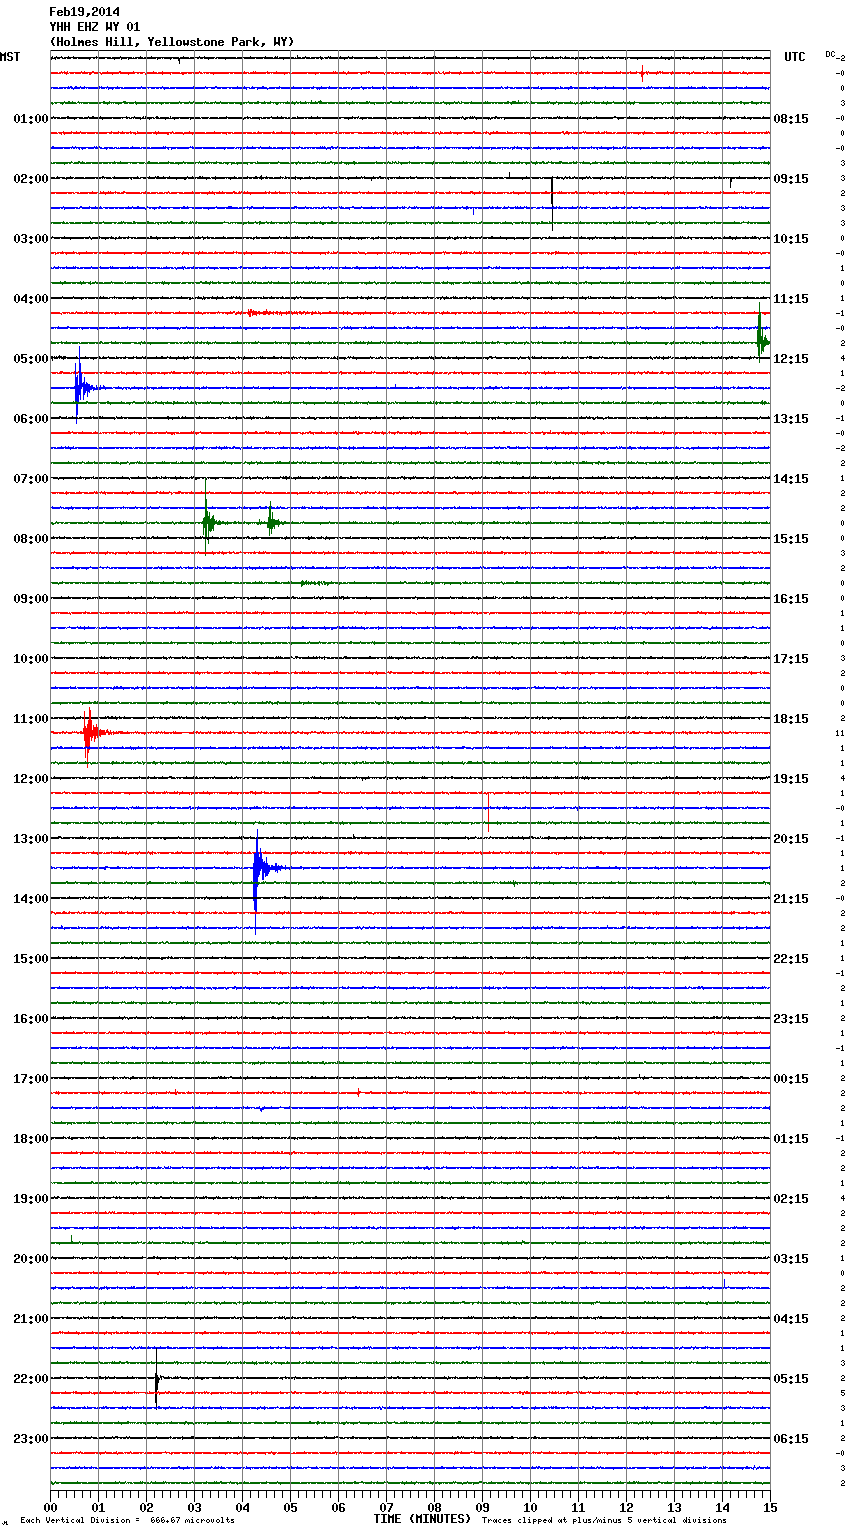Click the 00:15 UTC hour label
The image size is (850, 1534).
[x=791, y=1079]
